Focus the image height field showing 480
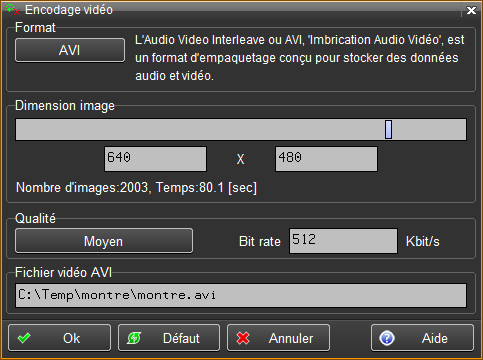This screenshot has height=360, width=483. pos(326,159)
